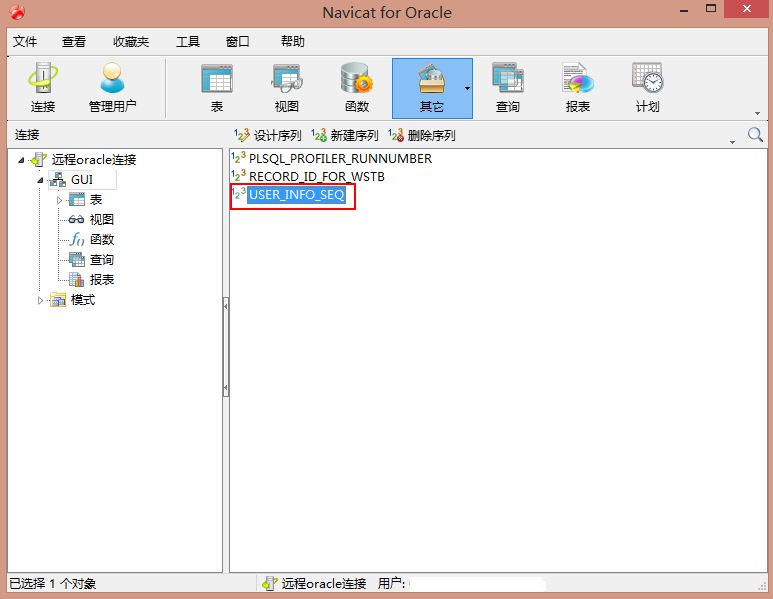Select sequence RECORD_ID_FOR_WSTB
Viewport: 773px width, 599px height.
(316, 176)
